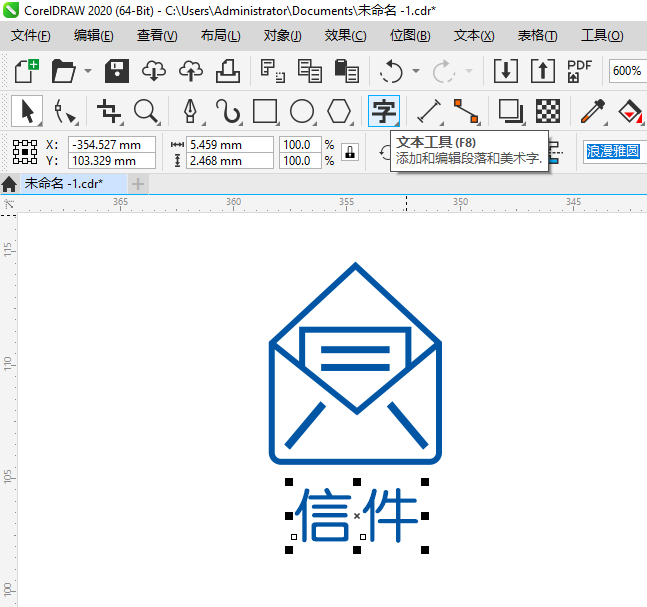Open the 表格(T) menu
Image resolution: width=647 pixels, height=607 pixels.
tap(538, 35)
